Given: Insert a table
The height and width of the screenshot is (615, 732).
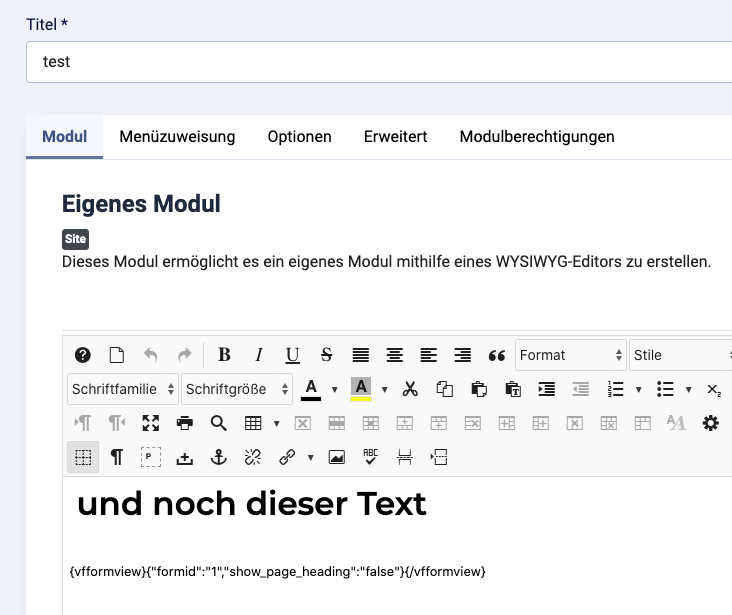Looking at the screenshot, I should tap(253, 423).
